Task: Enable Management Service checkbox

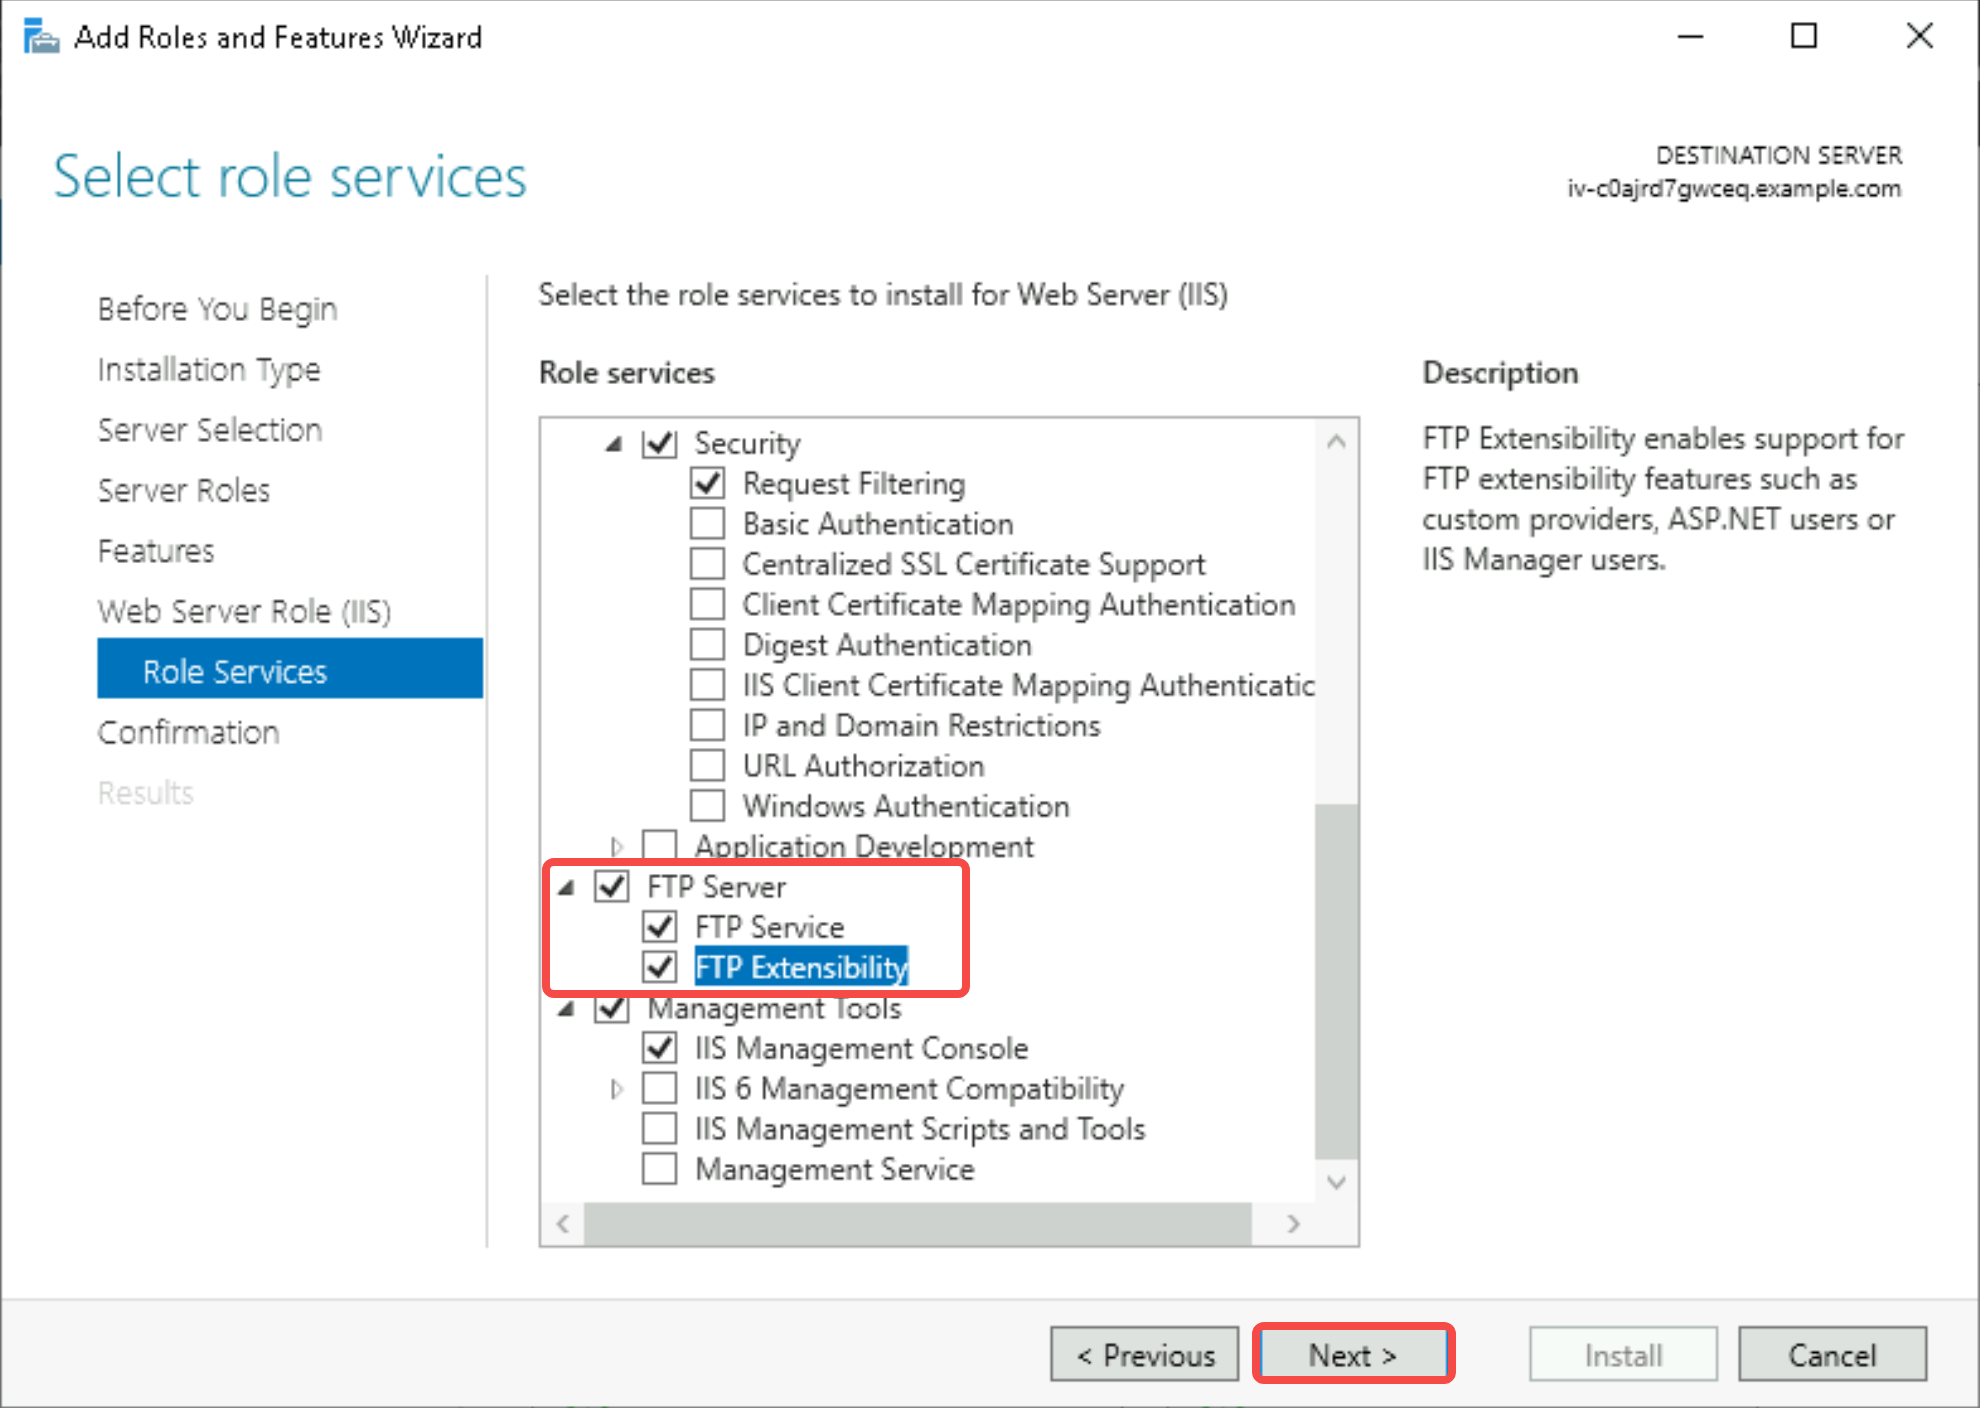Action: [x=660, y=1169]
